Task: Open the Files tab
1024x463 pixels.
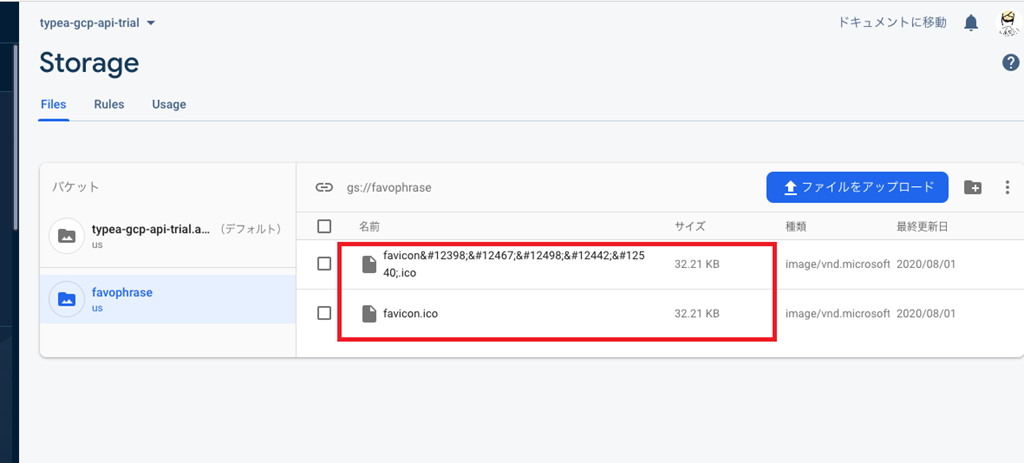Action: [x=53, y=104]
